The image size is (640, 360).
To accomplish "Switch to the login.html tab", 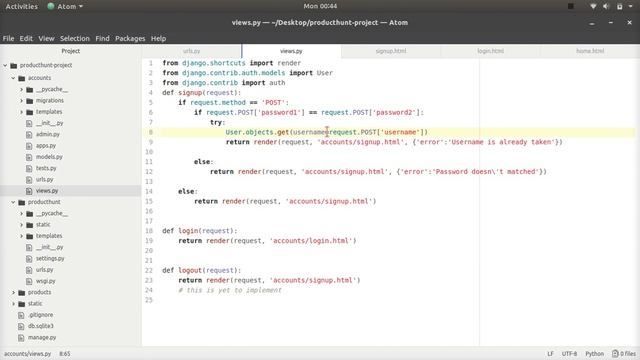I will [490, 51].
